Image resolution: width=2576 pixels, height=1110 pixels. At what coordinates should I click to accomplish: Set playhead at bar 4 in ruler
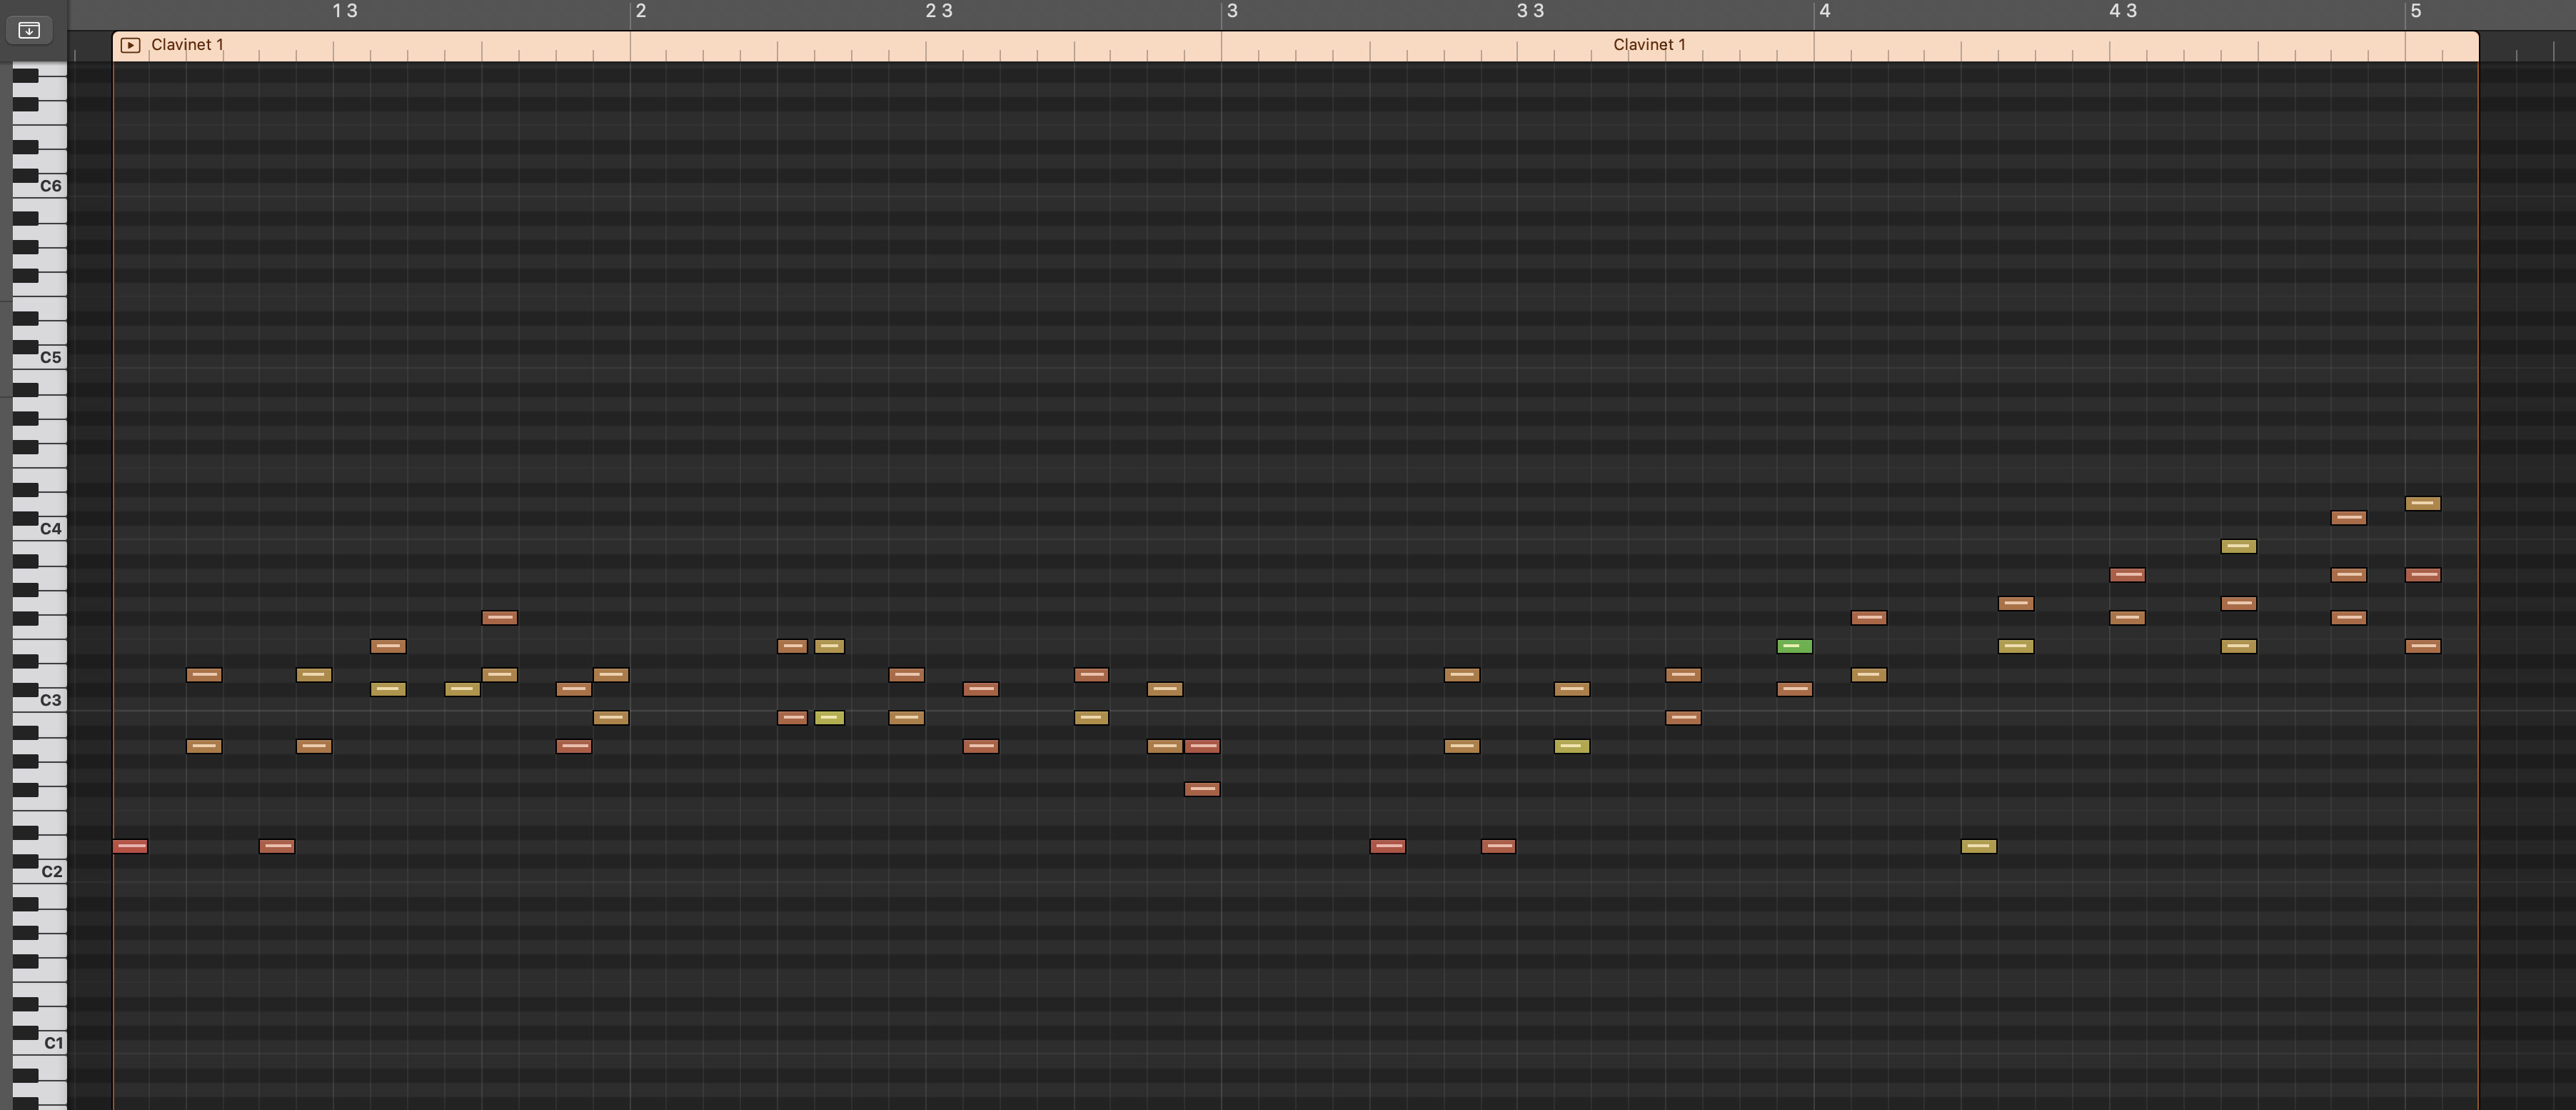point(1825,11)
